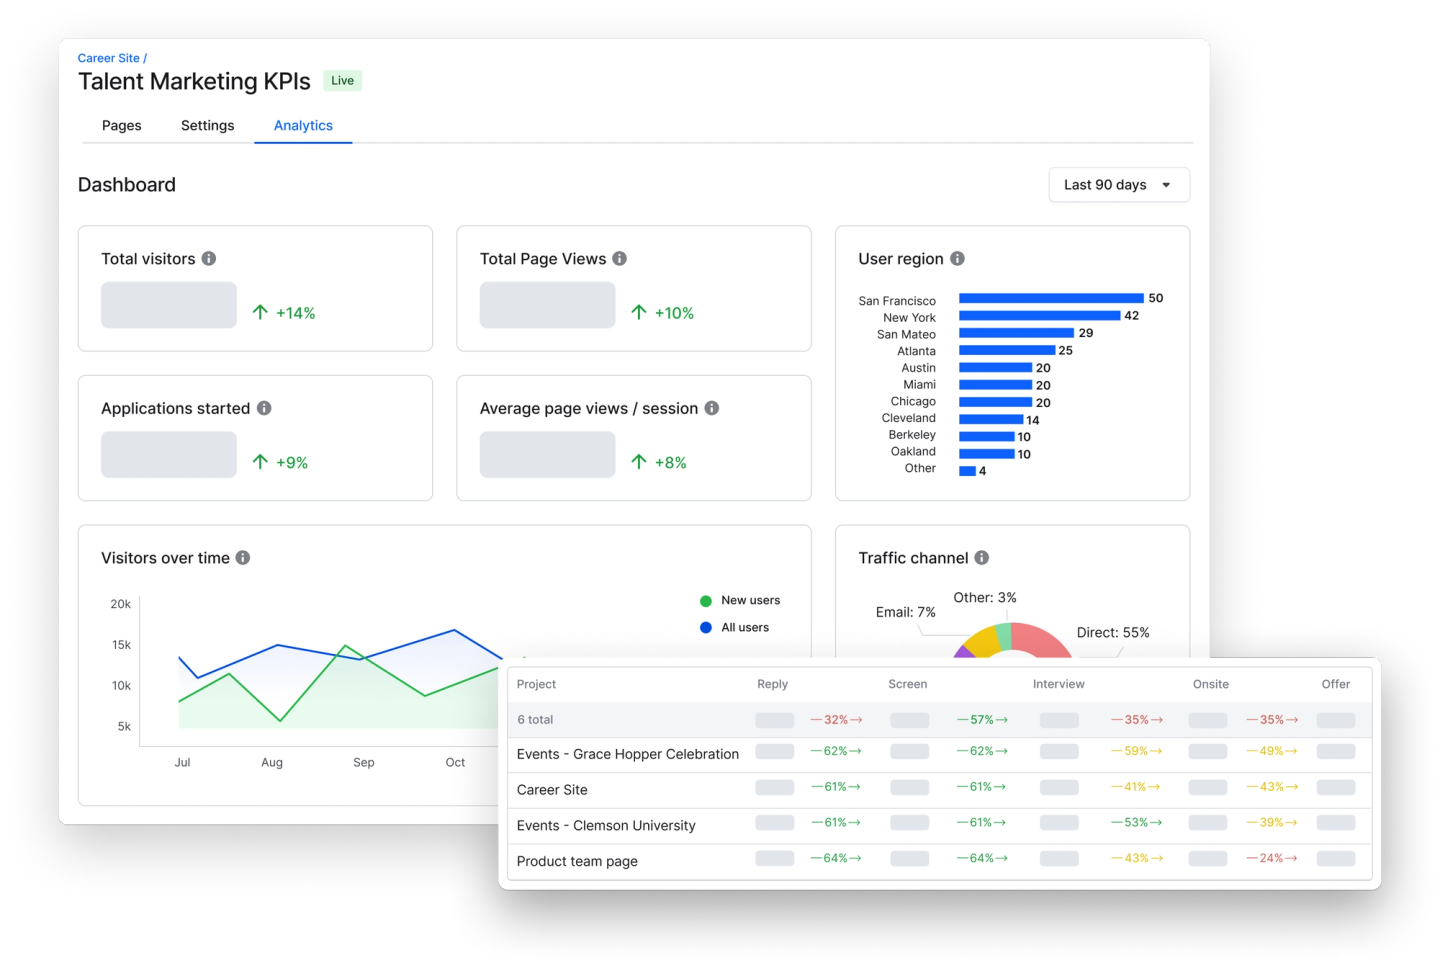Viewport: 1440px width, 968px height.
Task: Click the +14% Total visitors change
Action: point(296,313)
